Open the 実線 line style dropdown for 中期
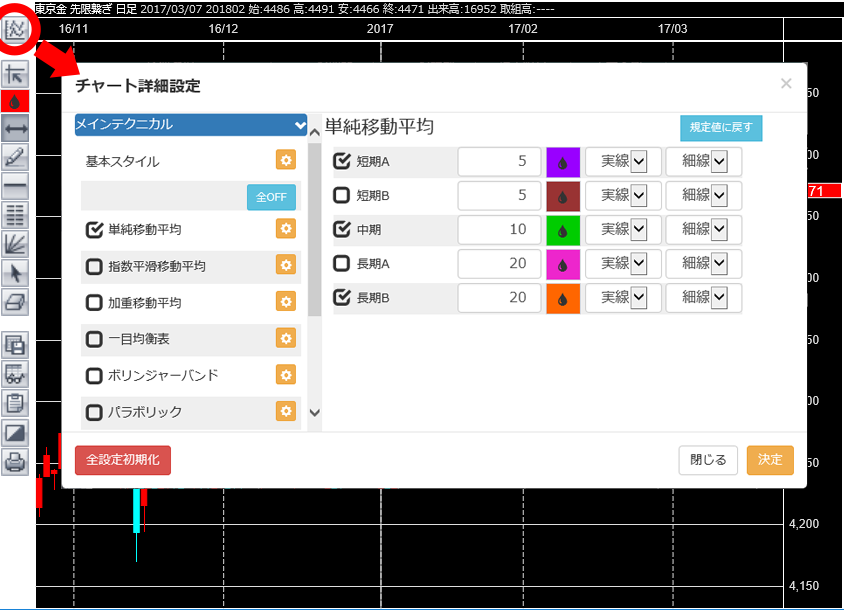 pyautogui.click(x=623, y=229)
